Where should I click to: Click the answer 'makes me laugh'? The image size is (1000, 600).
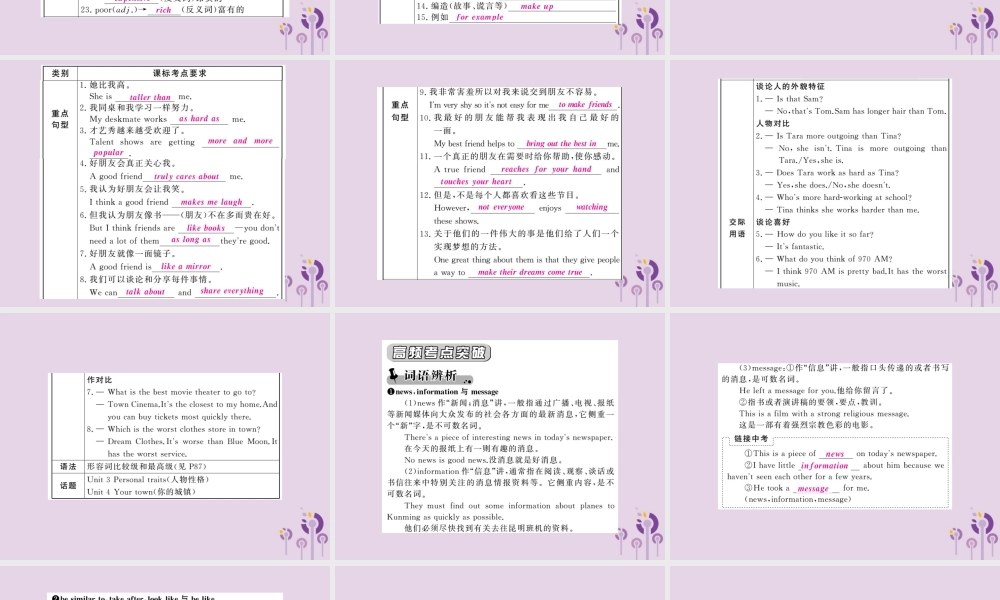click(x=211, y=202)
